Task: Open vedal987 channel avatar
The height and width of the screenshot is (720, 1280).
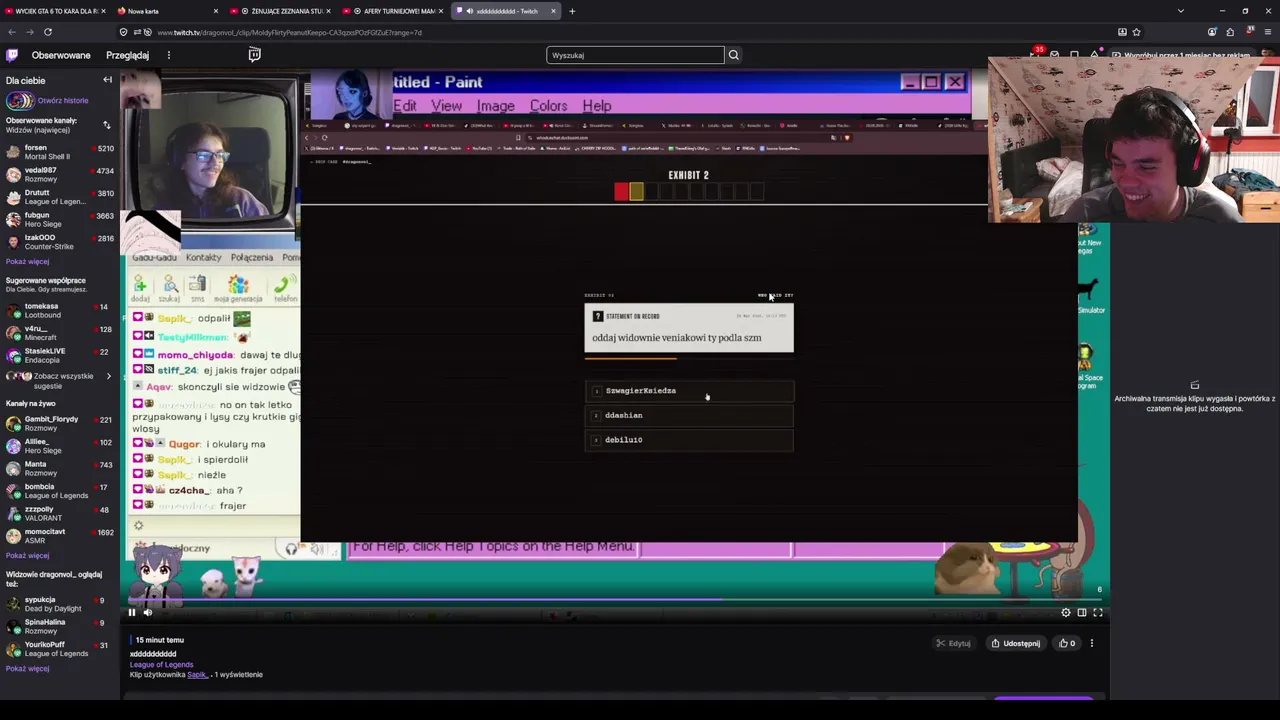Action: [x=13, y=175]
